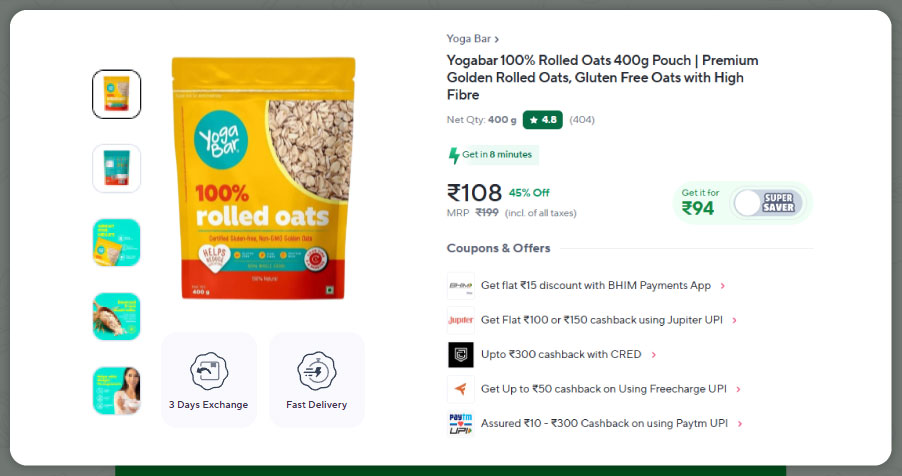Click the BHIM Payments App logo icon
This screenshot has width=902, height=476.
click(x=460, y=286)
